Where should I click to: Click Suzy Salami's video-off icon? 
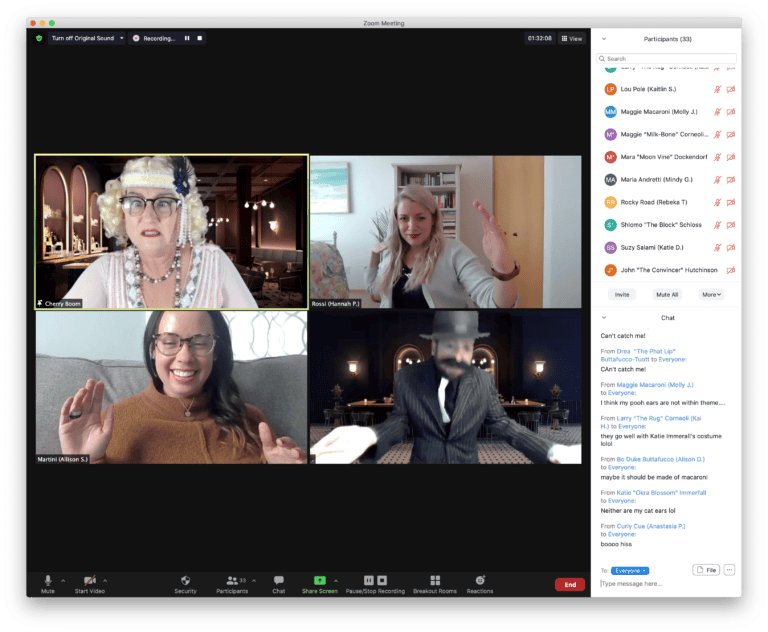pyautogui.click(x=731, y=247)
